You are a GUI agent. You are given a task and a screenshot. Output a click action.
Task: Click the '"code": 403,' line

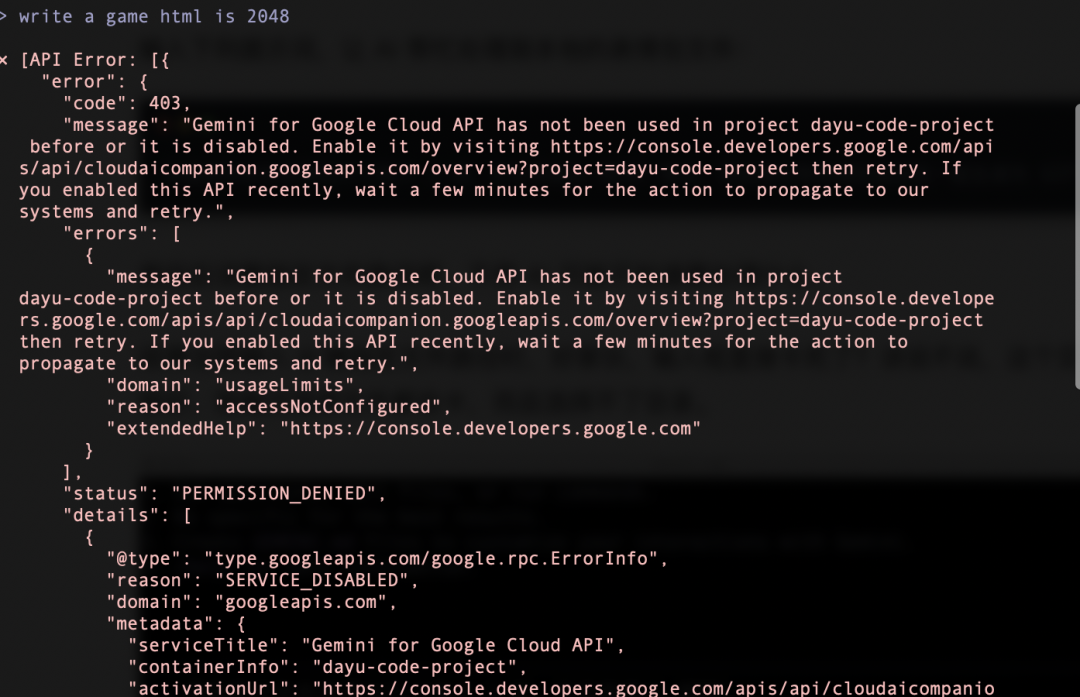[x=127, y=103]
